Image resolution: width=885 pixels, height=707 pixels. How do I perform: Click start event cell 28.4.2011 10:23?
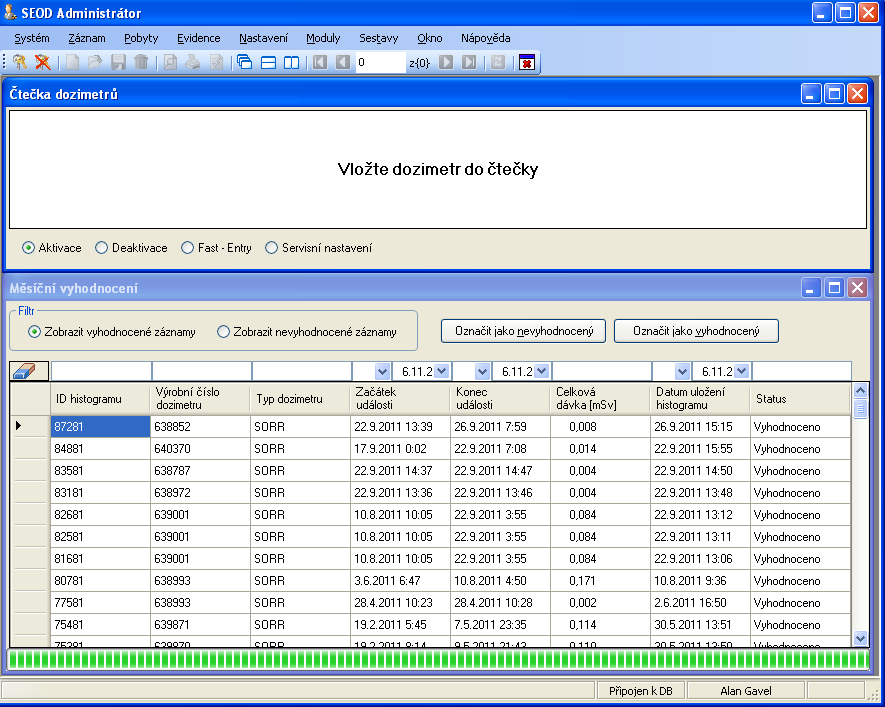(400, 603)
